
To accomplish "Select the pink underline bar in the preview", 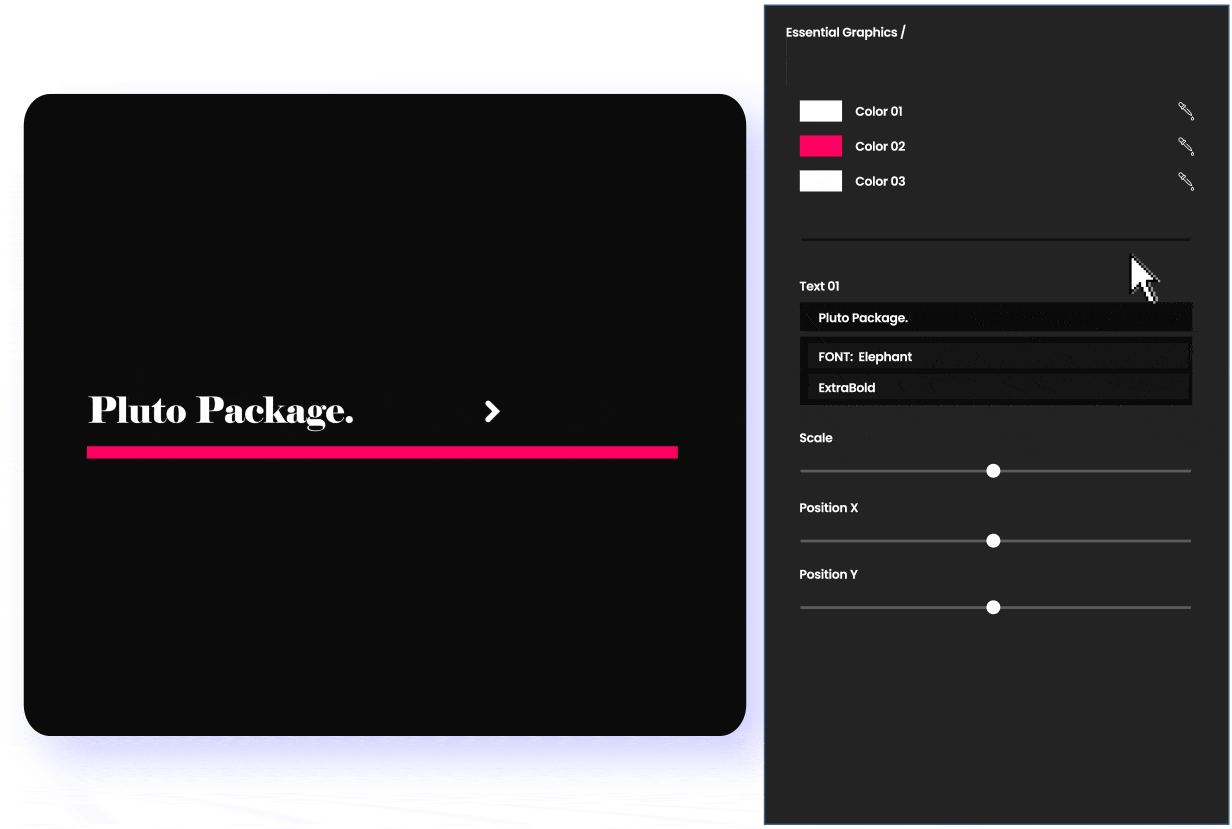I will click(x=382, y=452).
